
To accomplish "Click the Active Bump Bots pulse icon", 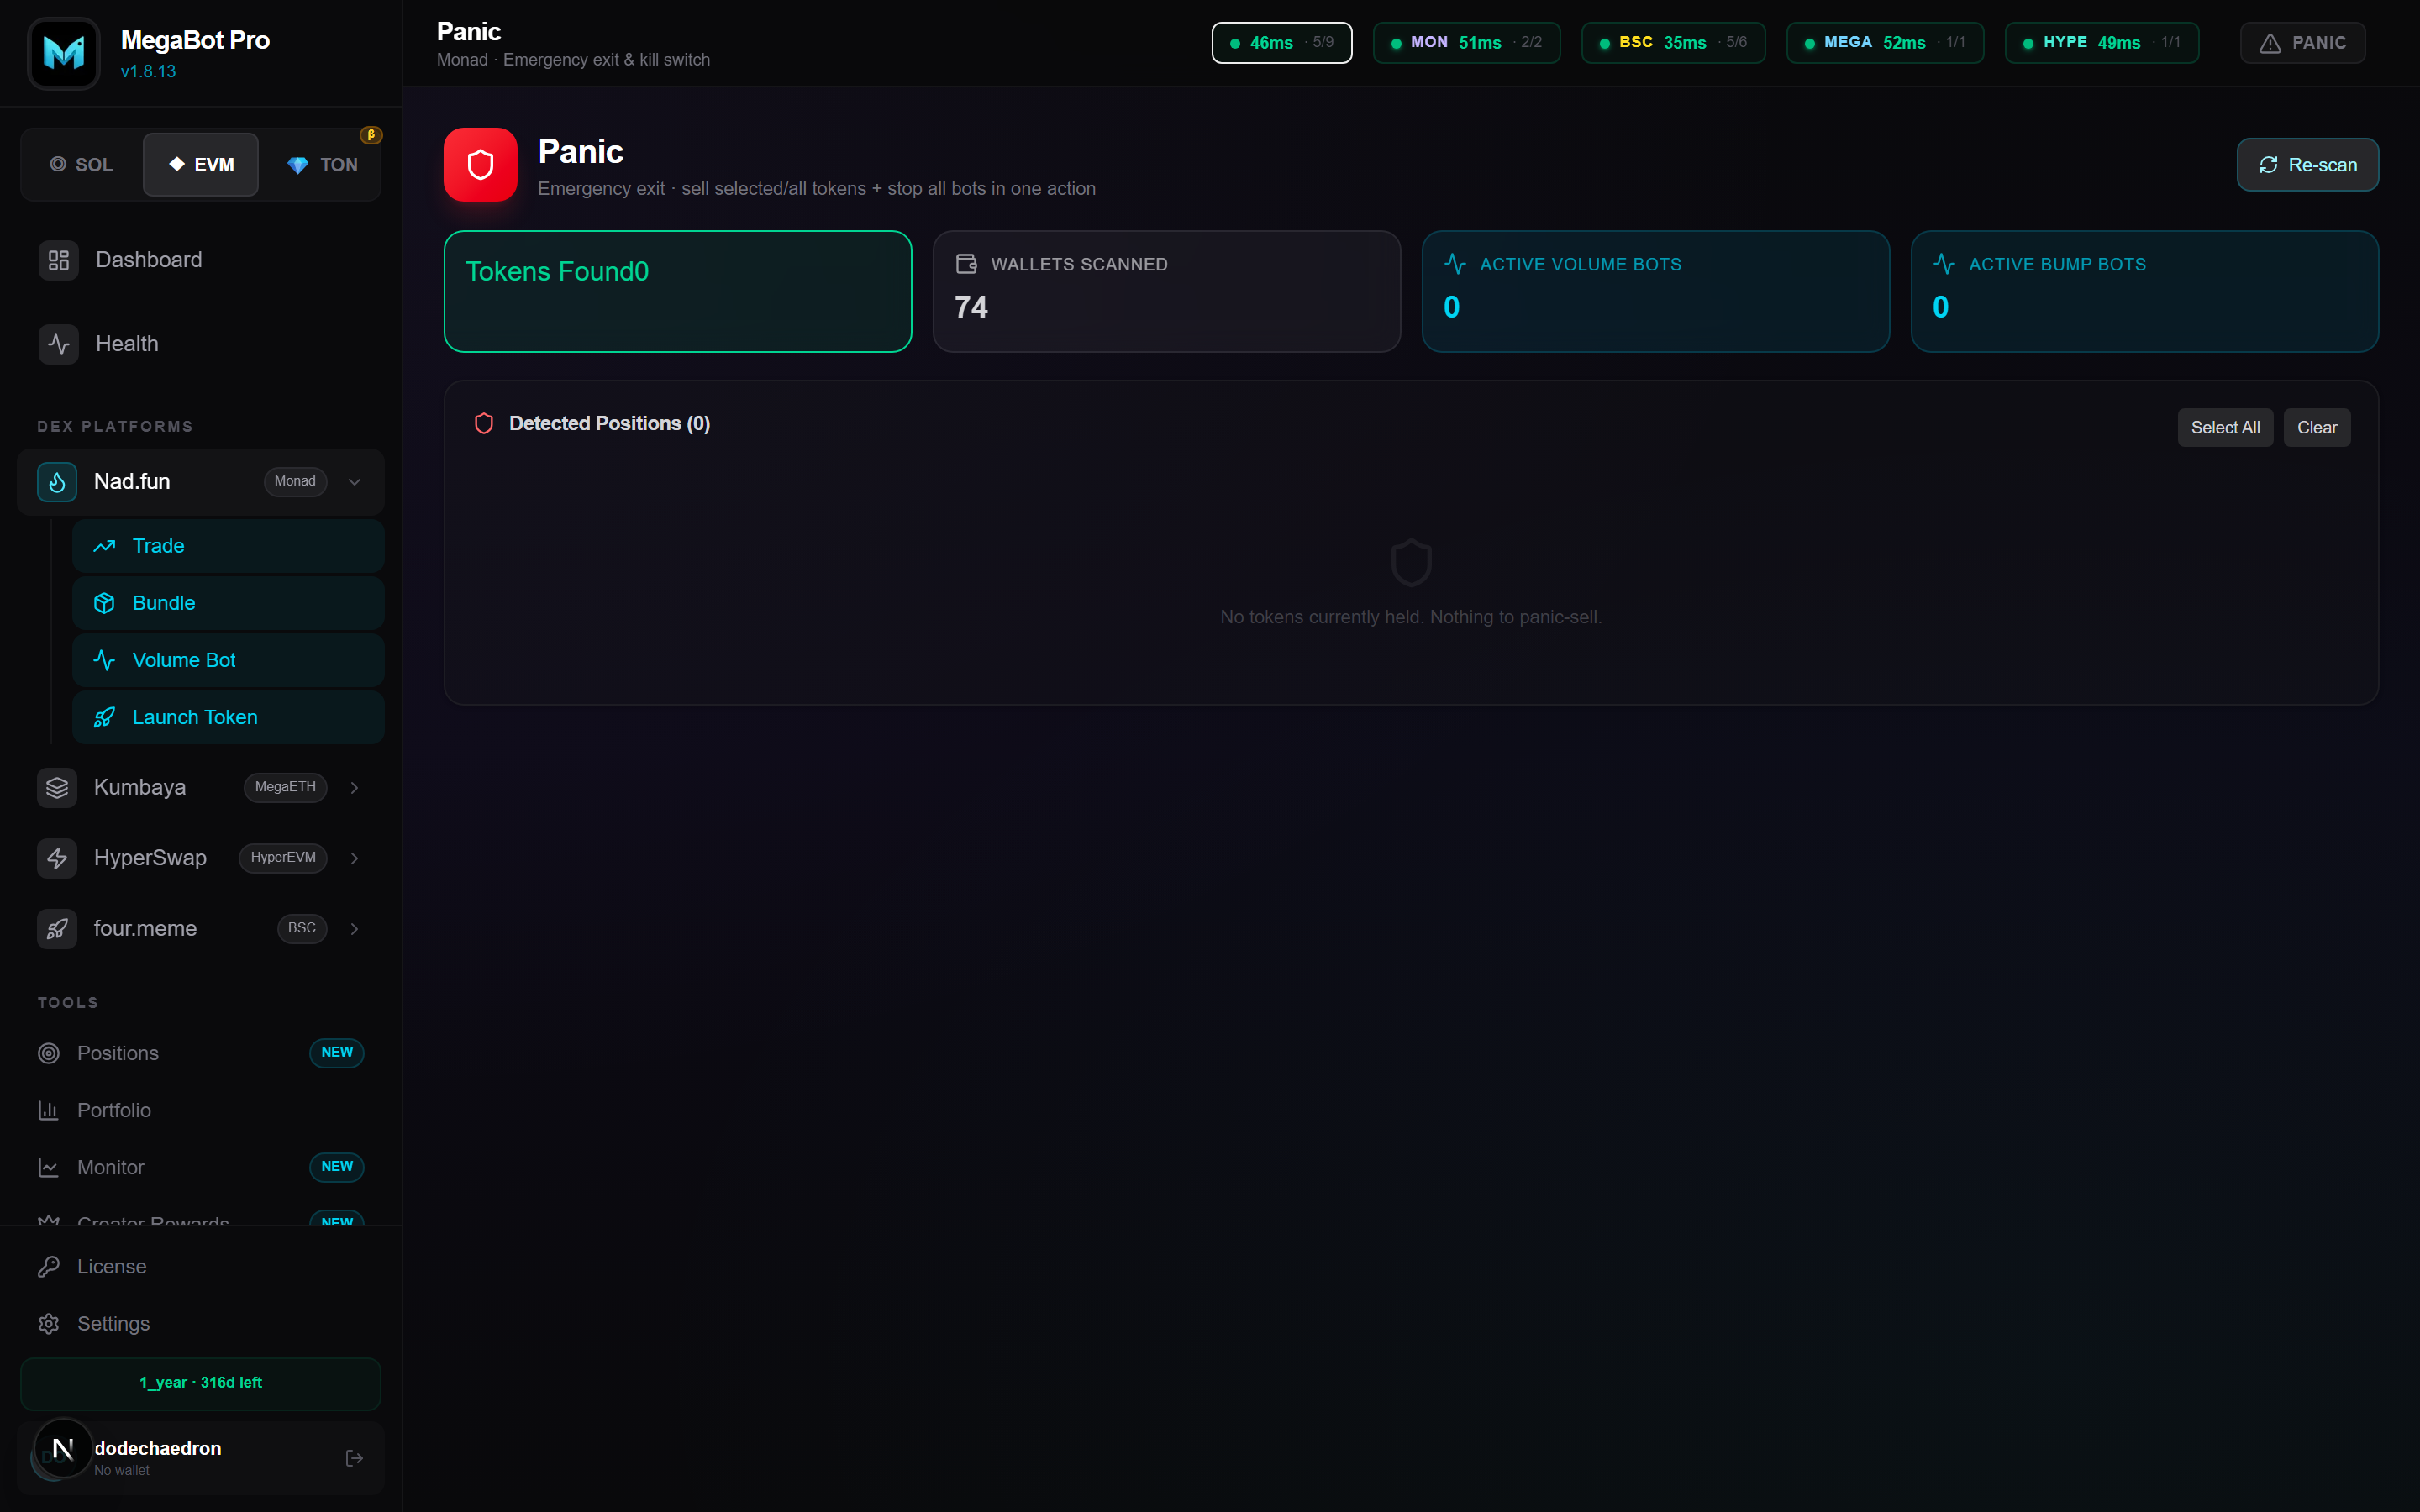I will (1944, 264).
